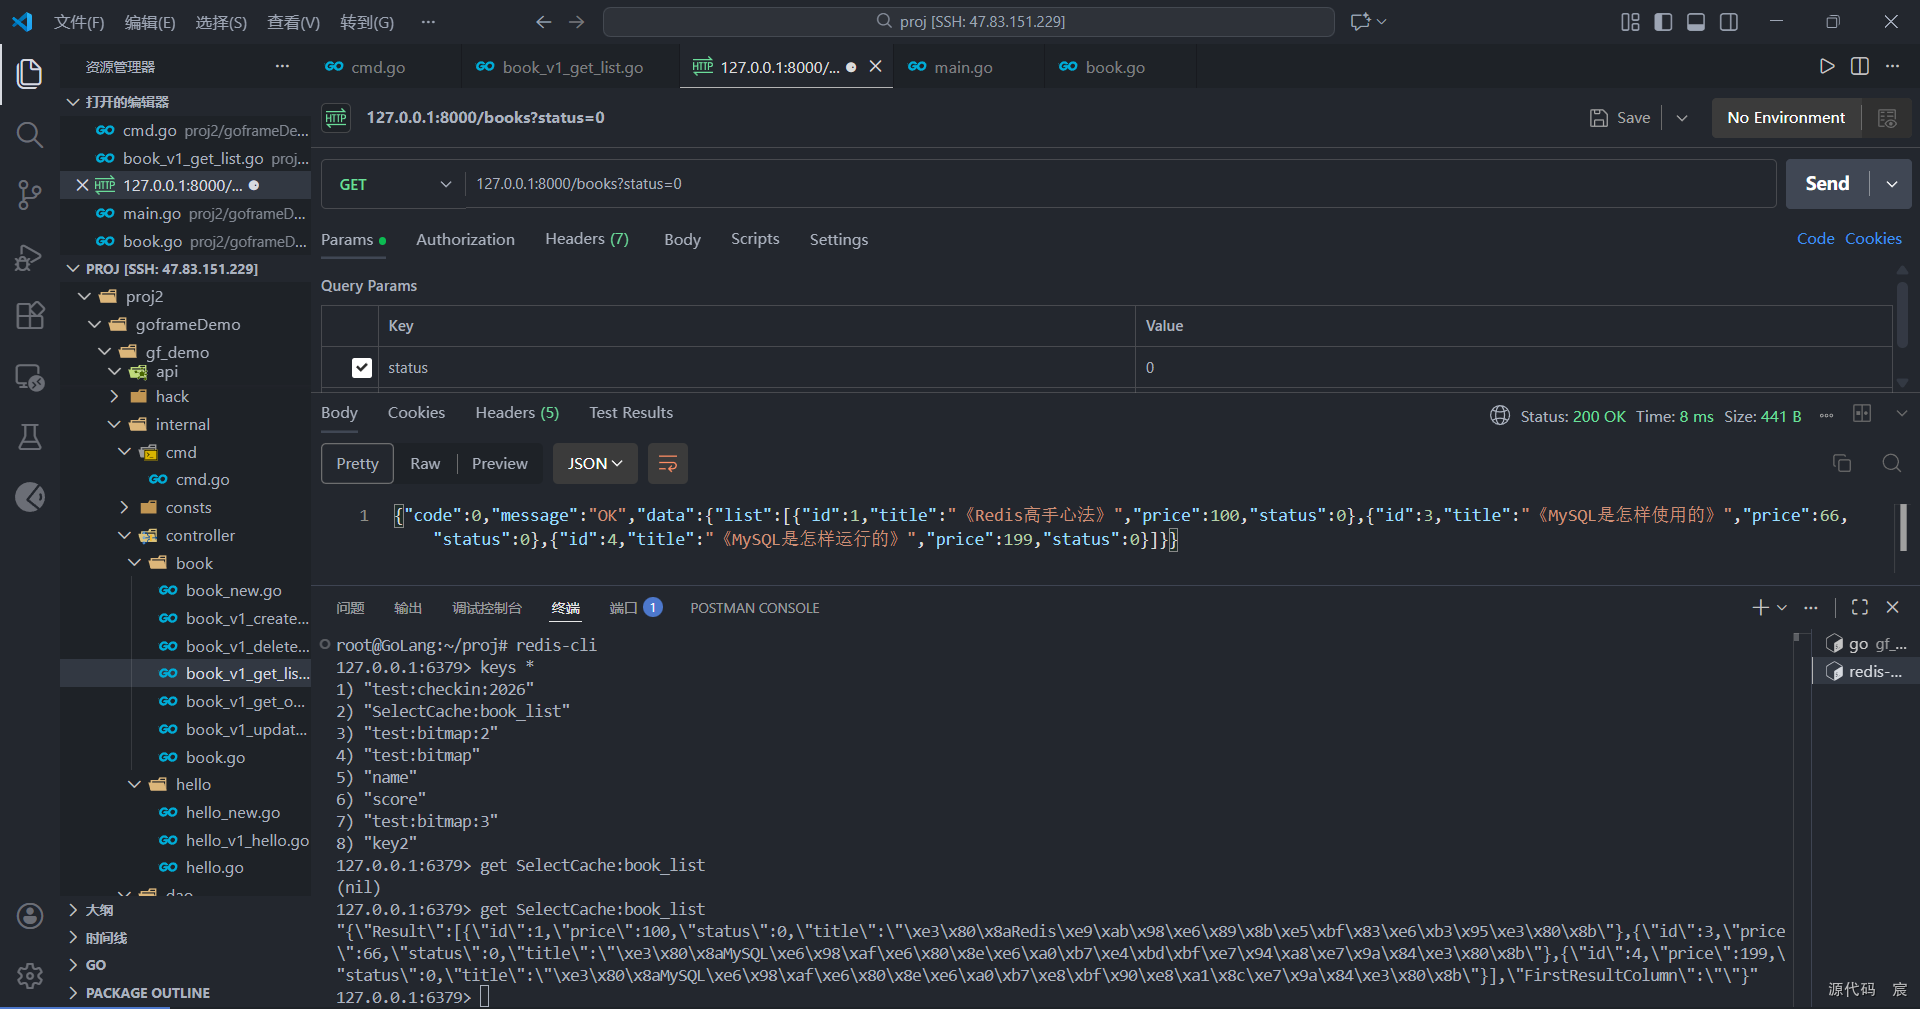
Task: Click the Run play icon in editor toolbar
Action: (x=1827, y=66)
